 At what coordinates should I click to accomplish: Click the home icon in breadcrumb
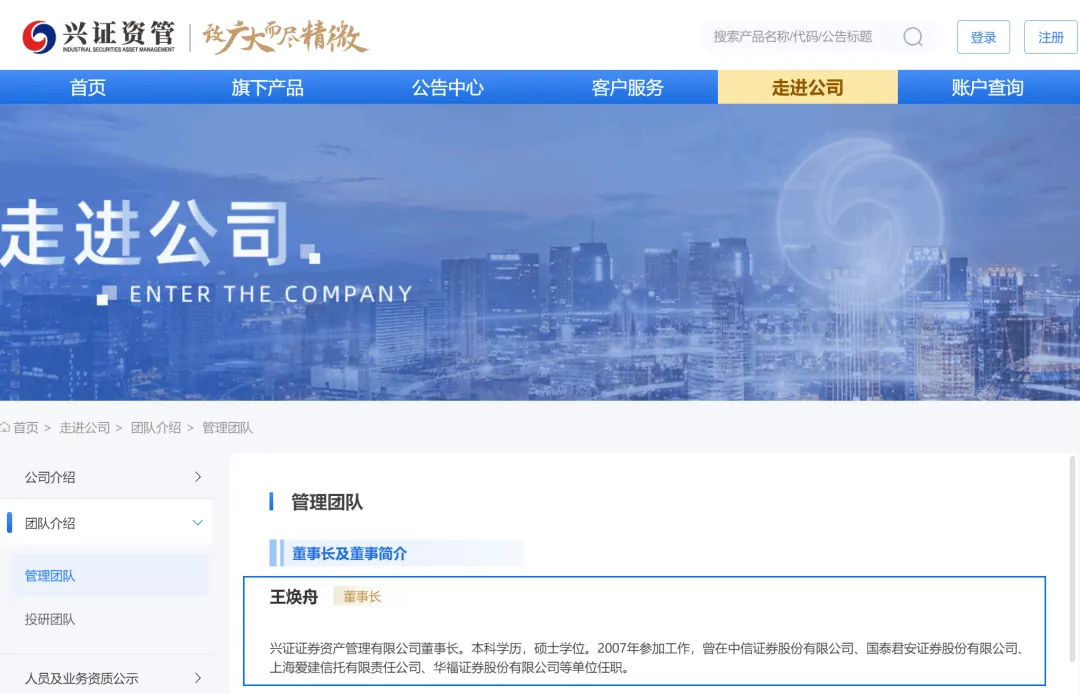pyautogui.click(x=5, y=428)
